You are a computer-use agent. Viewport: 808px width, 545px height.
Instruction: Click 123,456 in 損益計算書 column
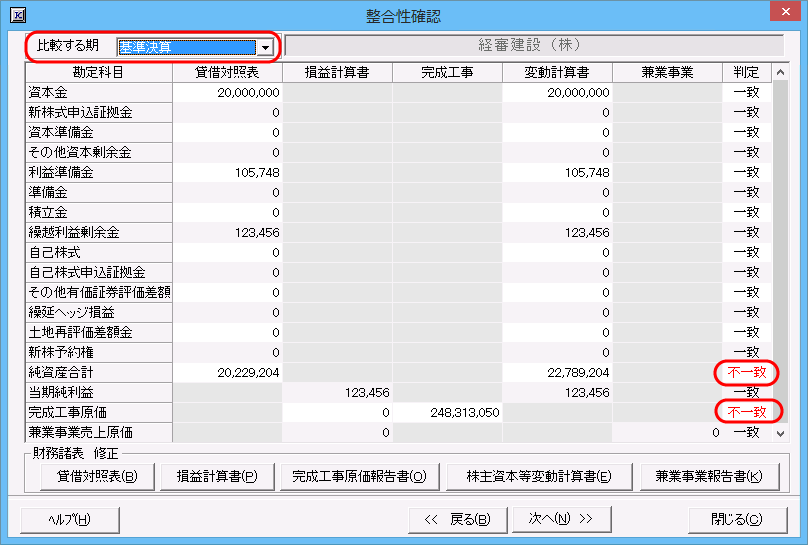[x=367, y=393]
